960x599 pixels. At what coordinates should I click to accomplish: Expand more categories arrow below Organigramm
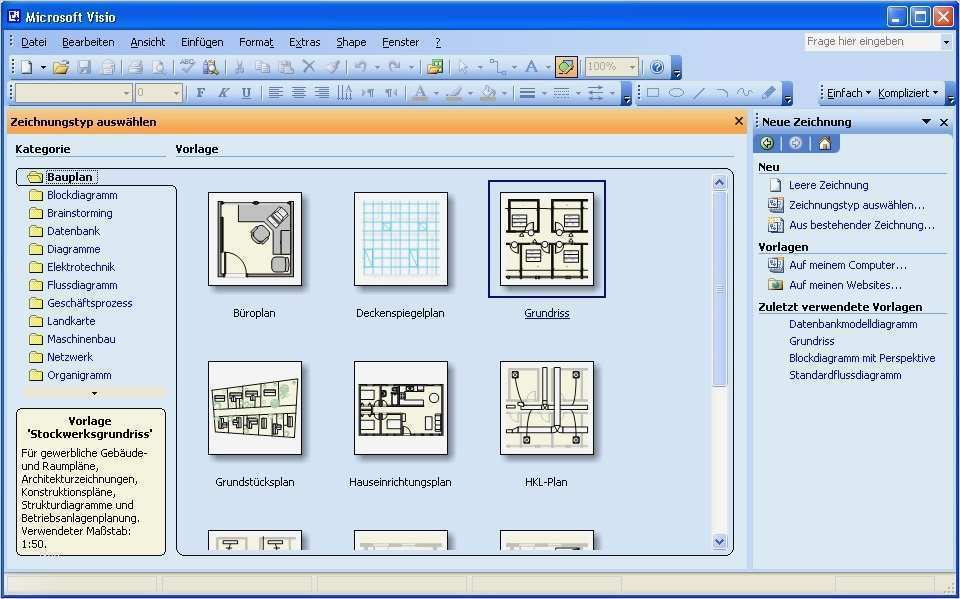94,393
